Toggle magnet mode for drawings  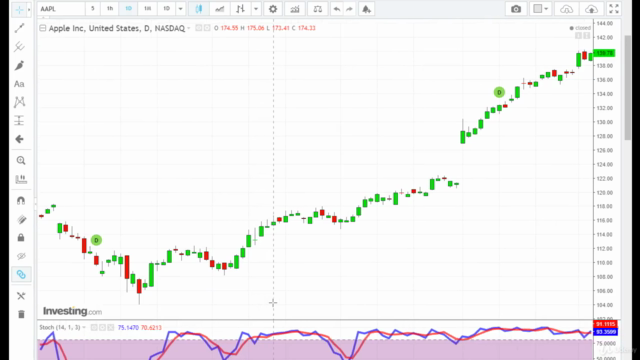pos(21,200)
